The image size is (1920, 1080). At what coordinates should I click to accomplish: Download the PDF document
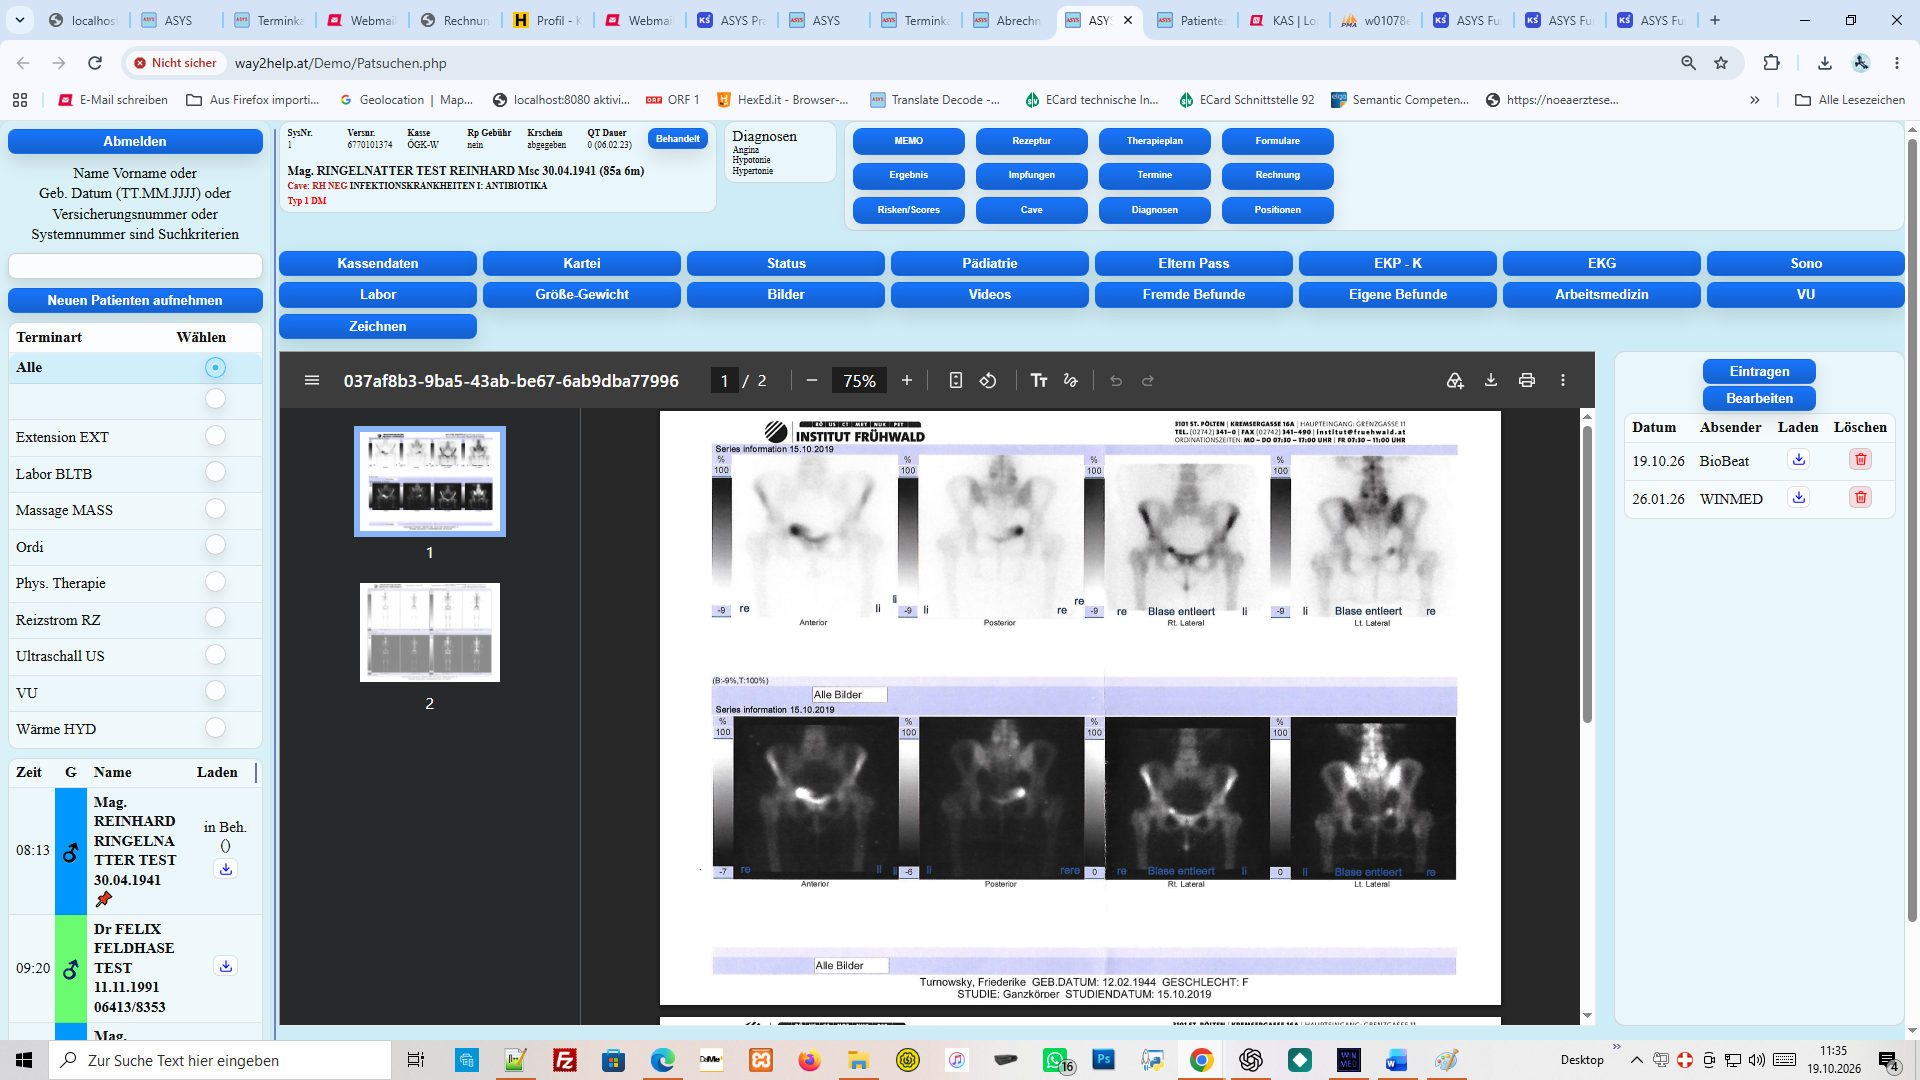(x=1491, y=380)
